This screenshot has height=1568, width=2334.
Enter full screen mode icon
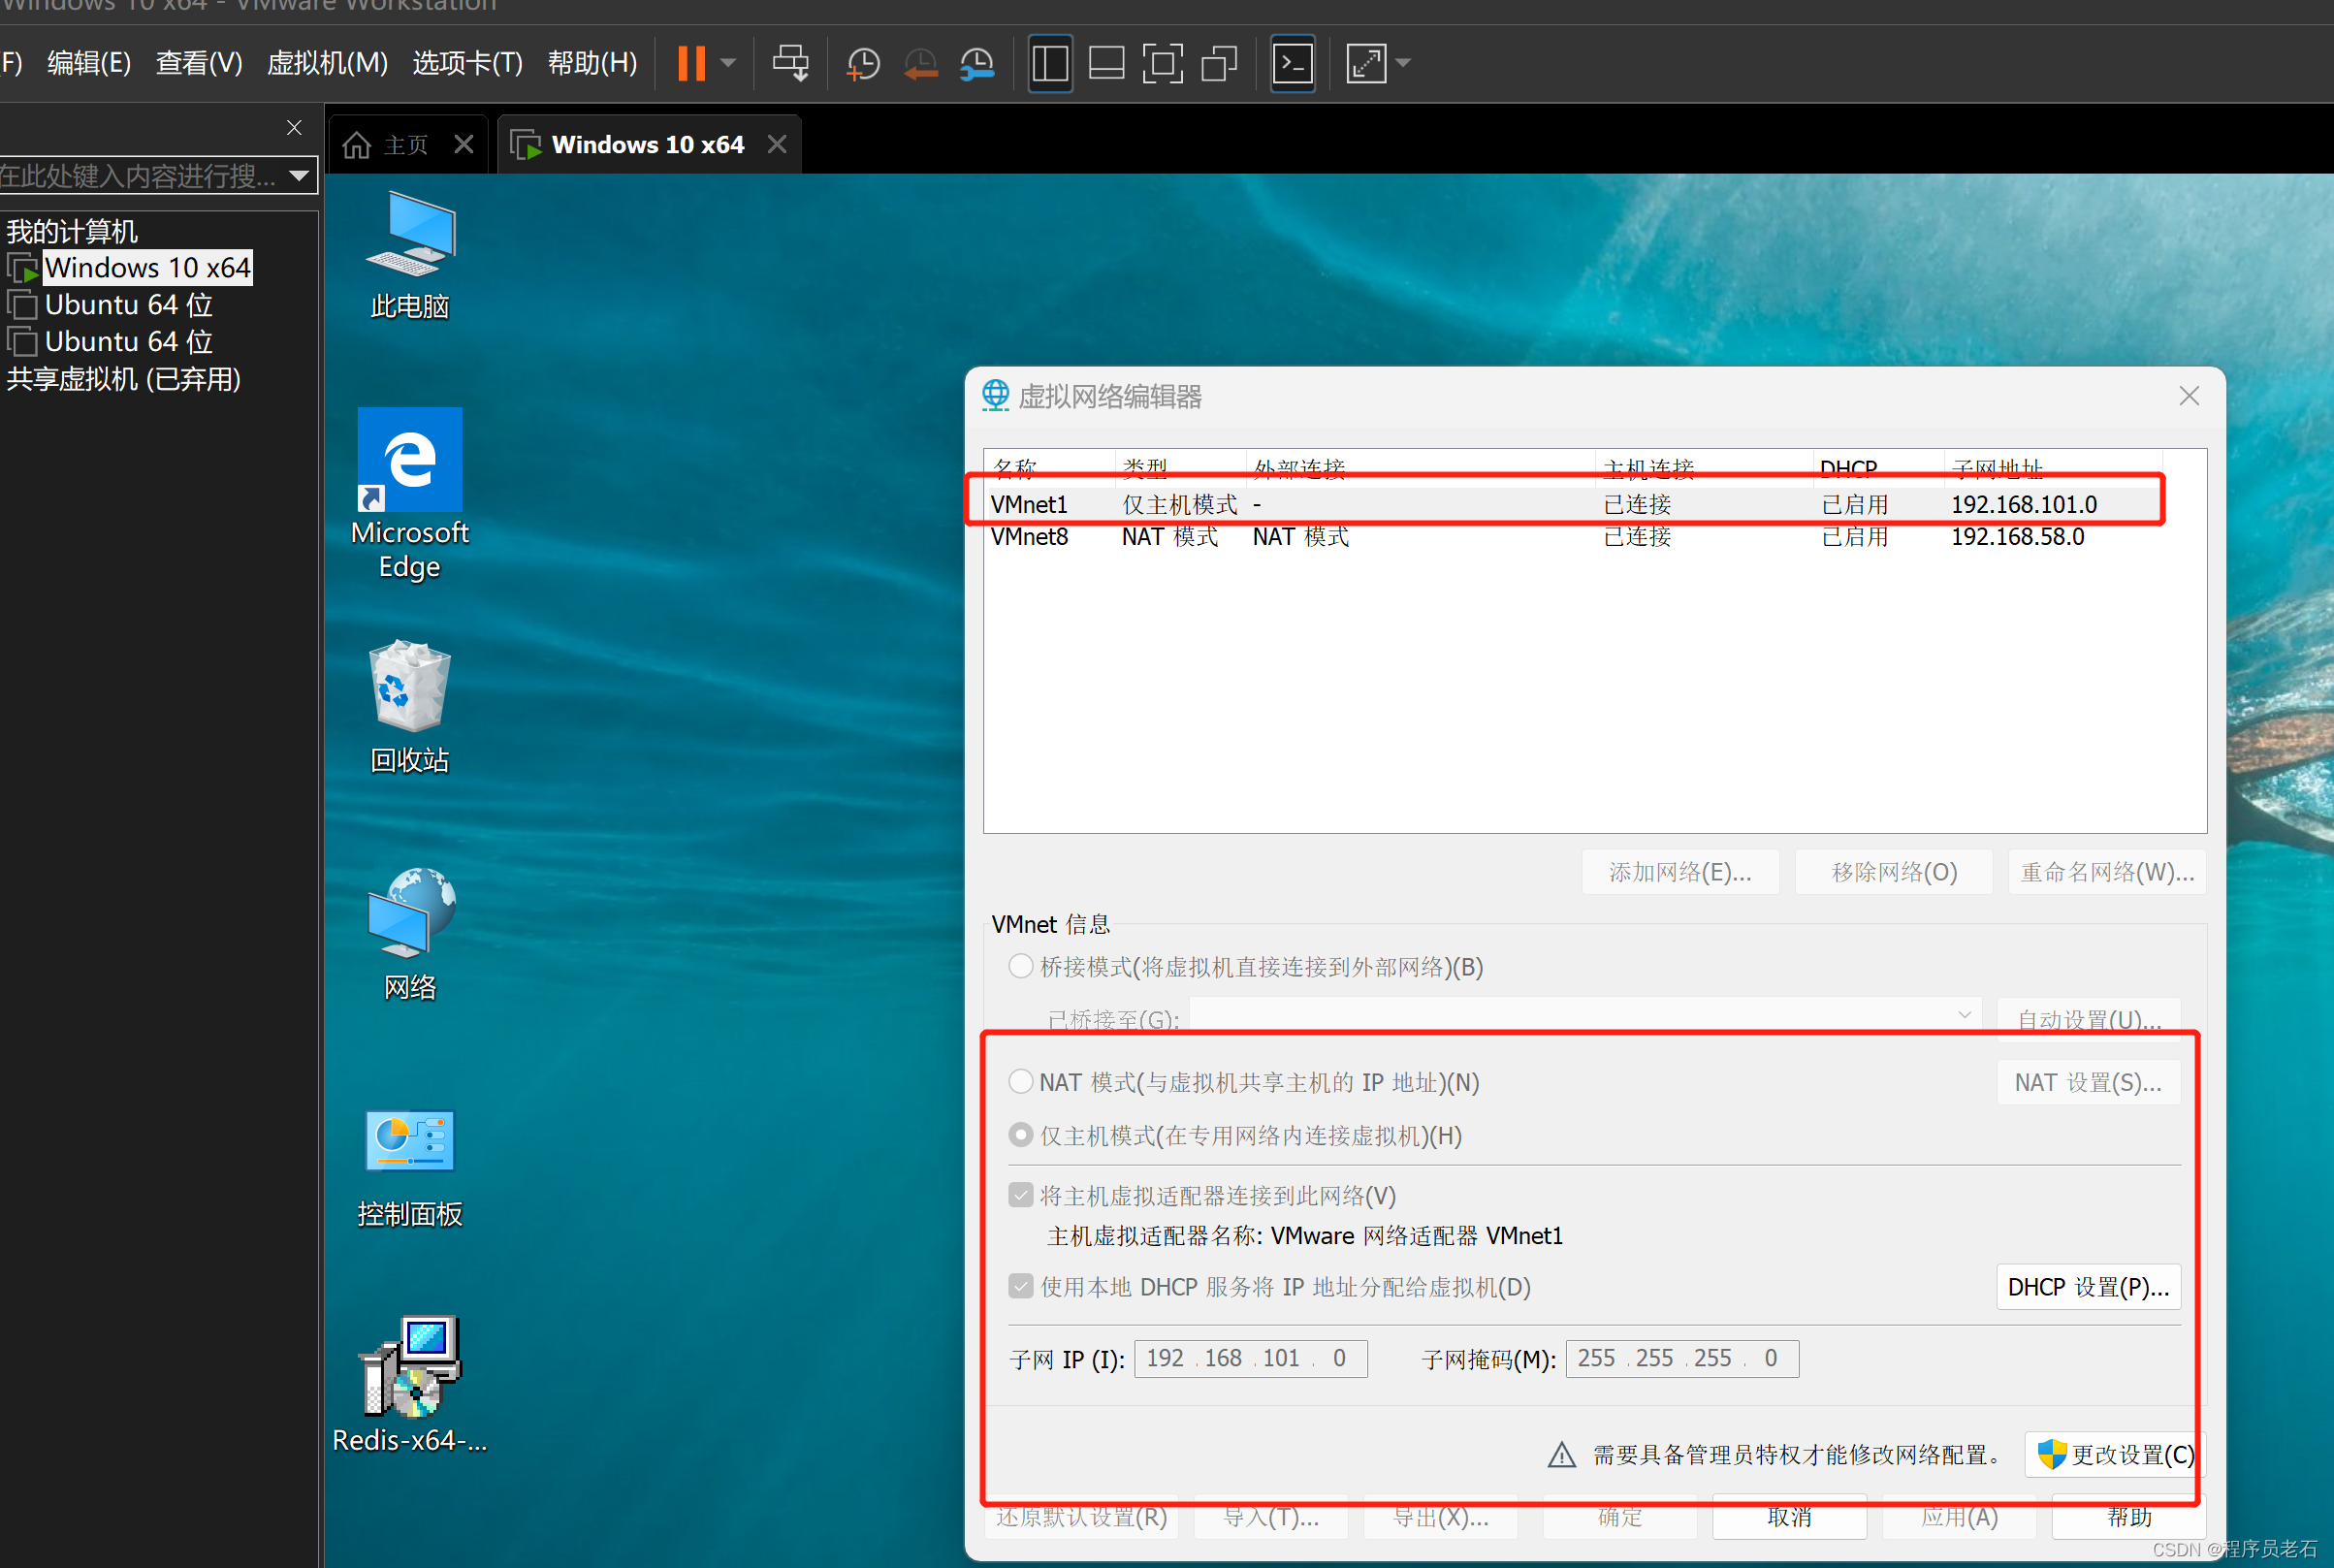pos(1163,63)
